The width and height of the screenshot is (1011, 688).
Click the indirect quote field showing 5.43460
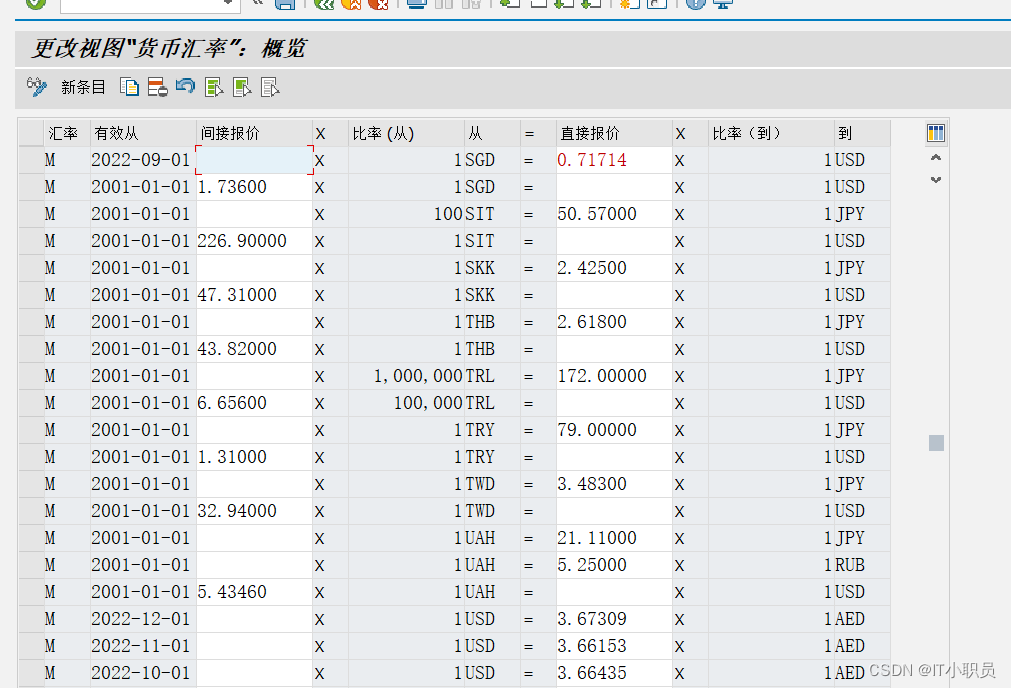[x=254, y=593]
